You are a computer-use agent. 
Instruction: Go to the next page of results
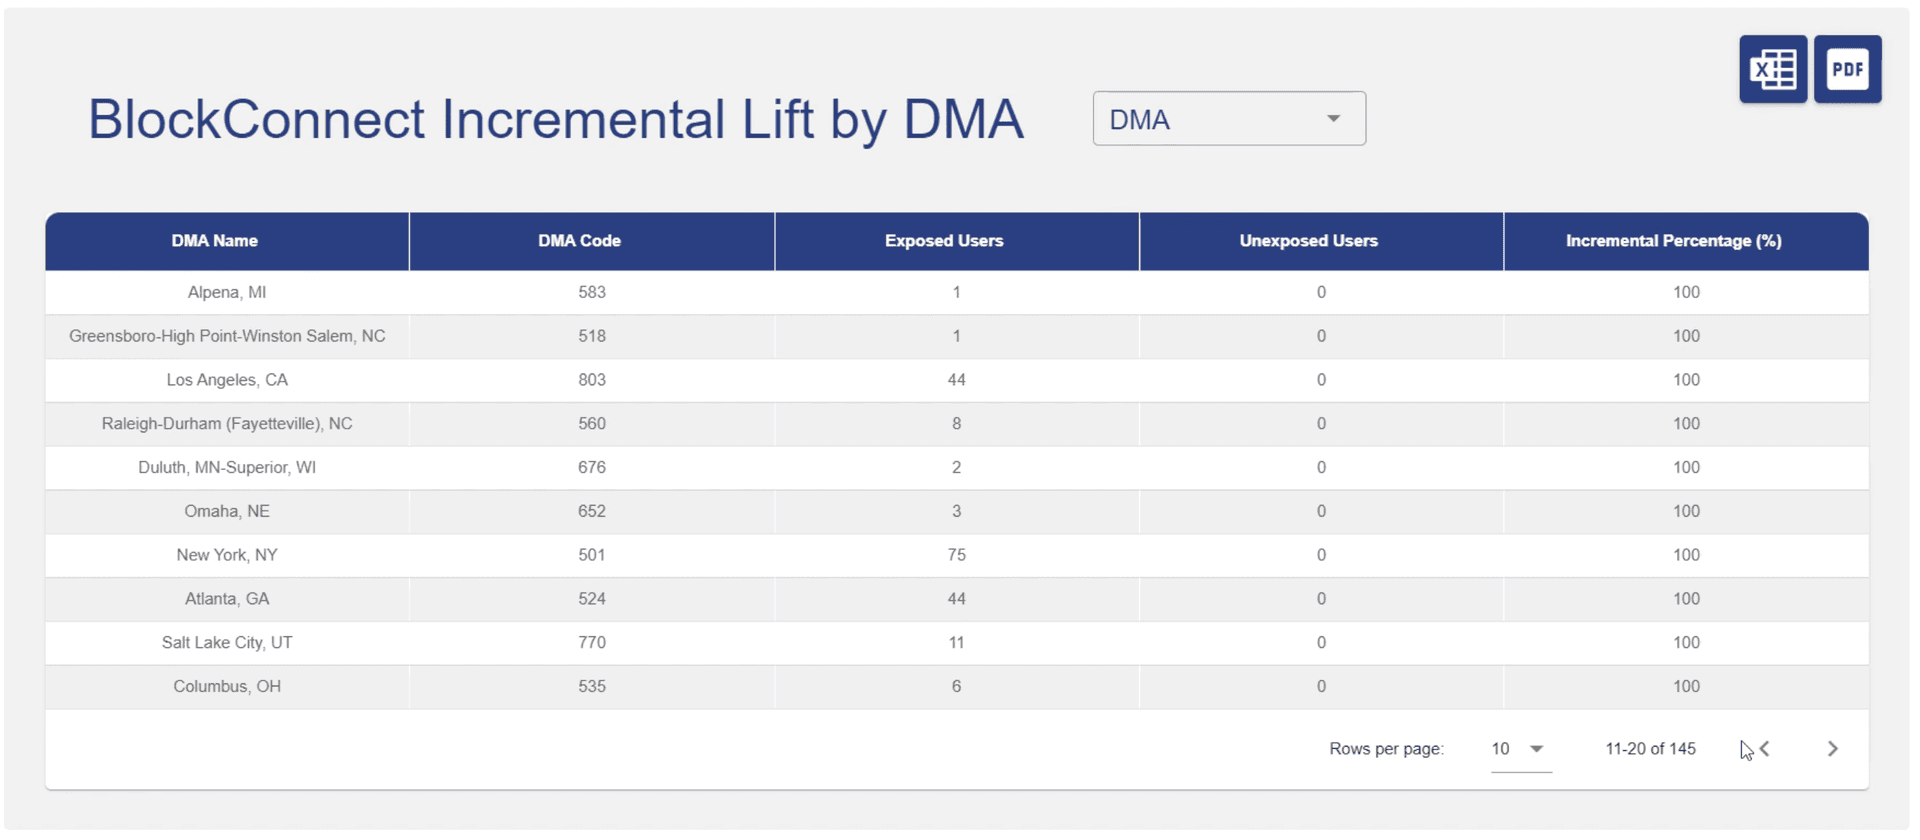pyautogui.click(x=1832, y=749)
